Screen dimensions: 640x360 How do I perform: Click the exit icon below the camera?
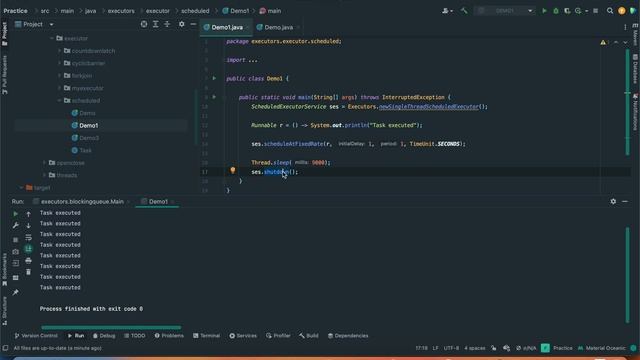(x=16, y=264)
